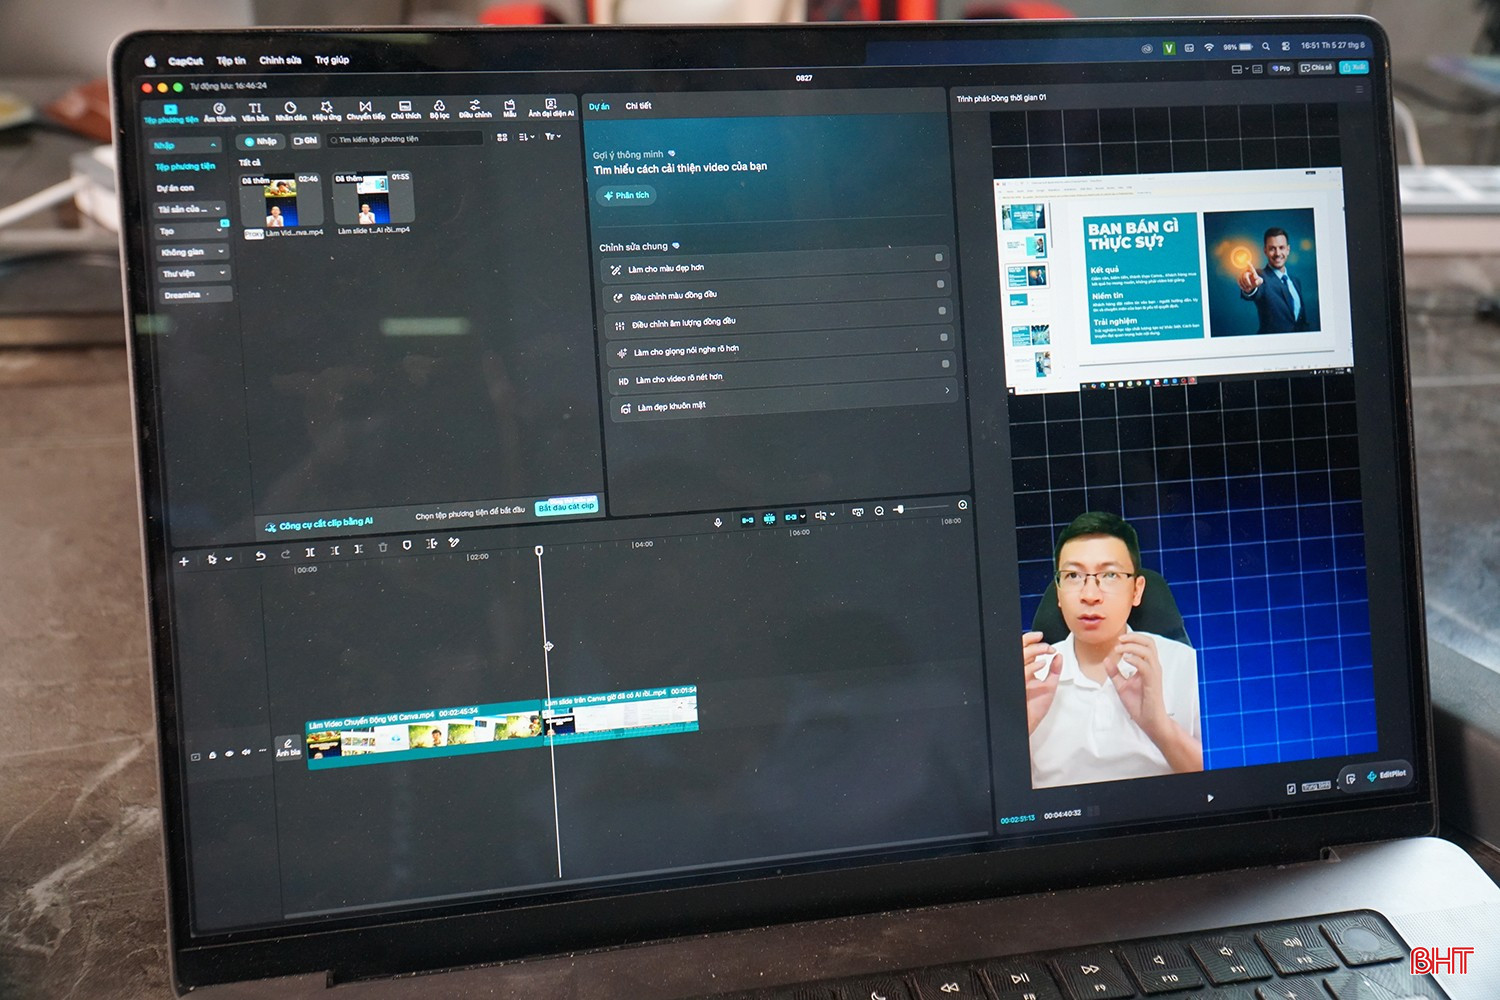The image size is (1500, 1000).
Task: Expand the Không gian sidebar section
Action: tap(221, 251)
